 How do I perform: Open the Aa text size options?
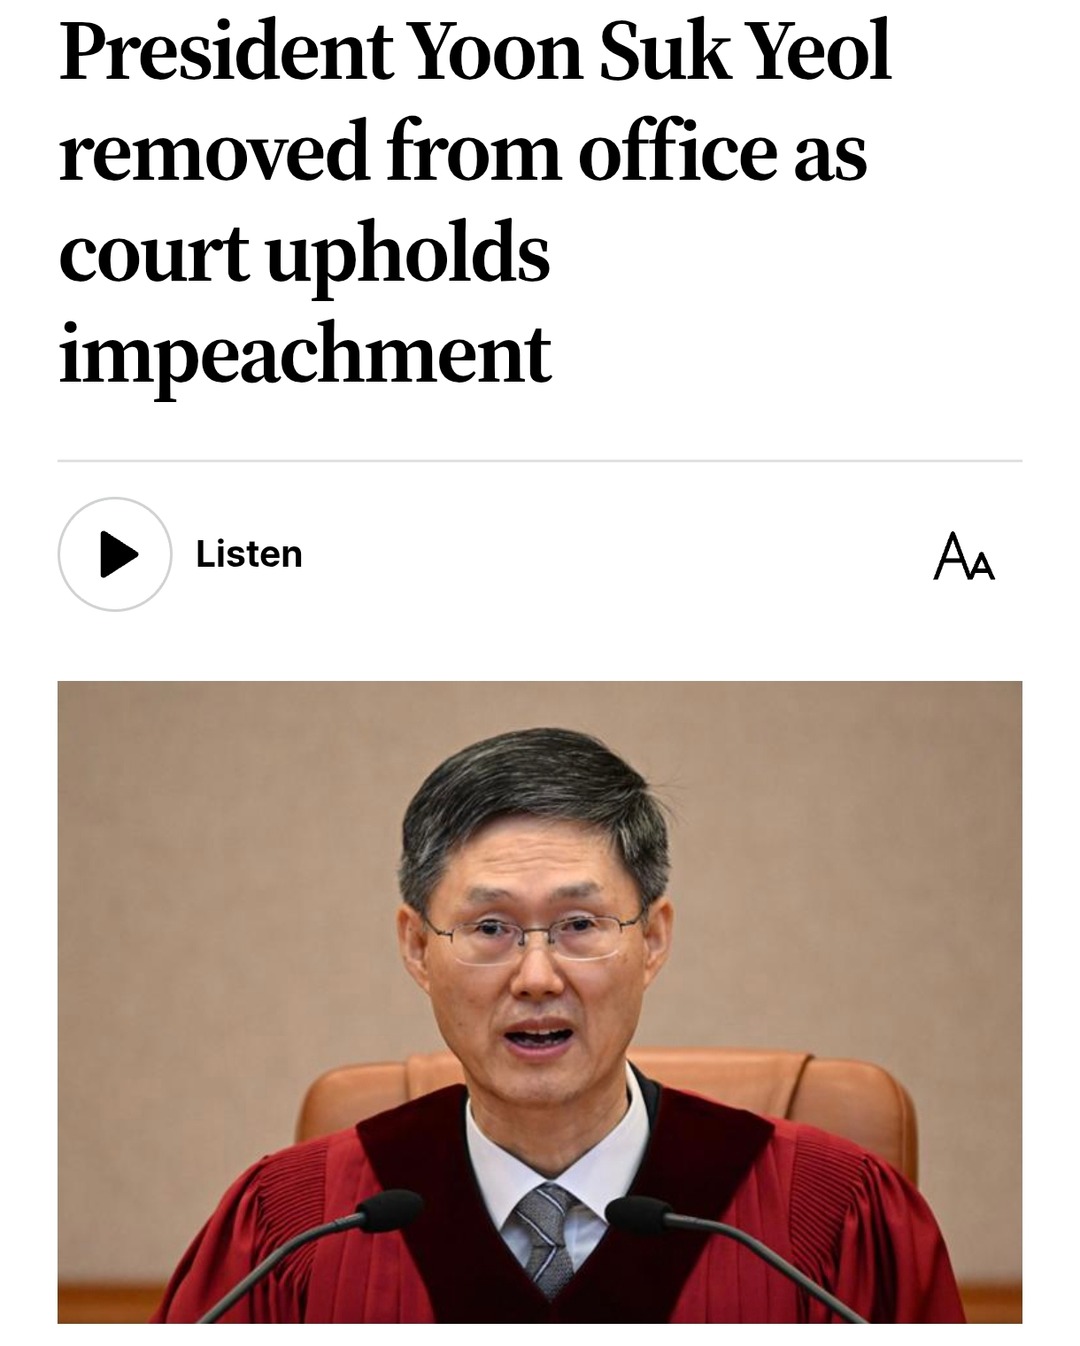[964, 556]
